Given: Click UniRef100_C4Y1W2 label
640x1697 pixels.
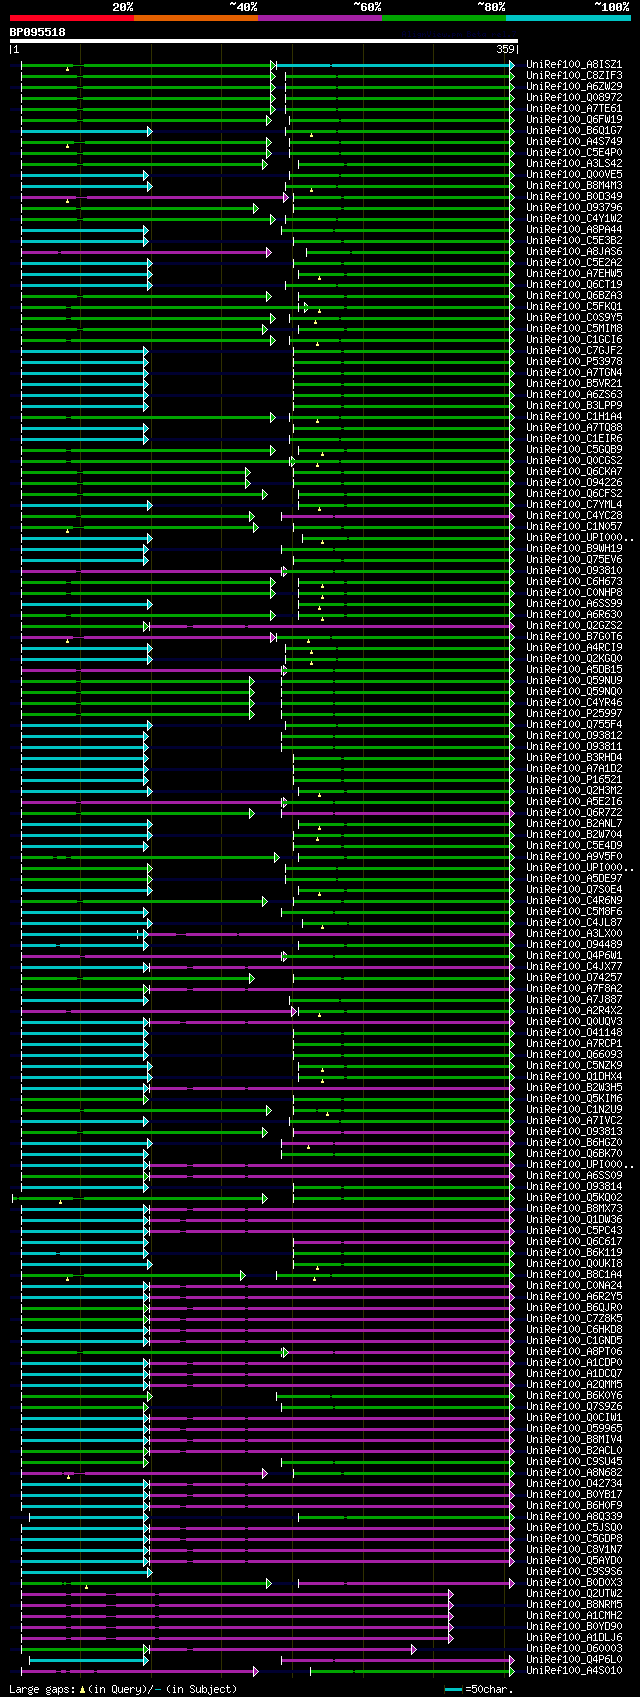Looking at the screenshot, I should (x=574, y=218).
